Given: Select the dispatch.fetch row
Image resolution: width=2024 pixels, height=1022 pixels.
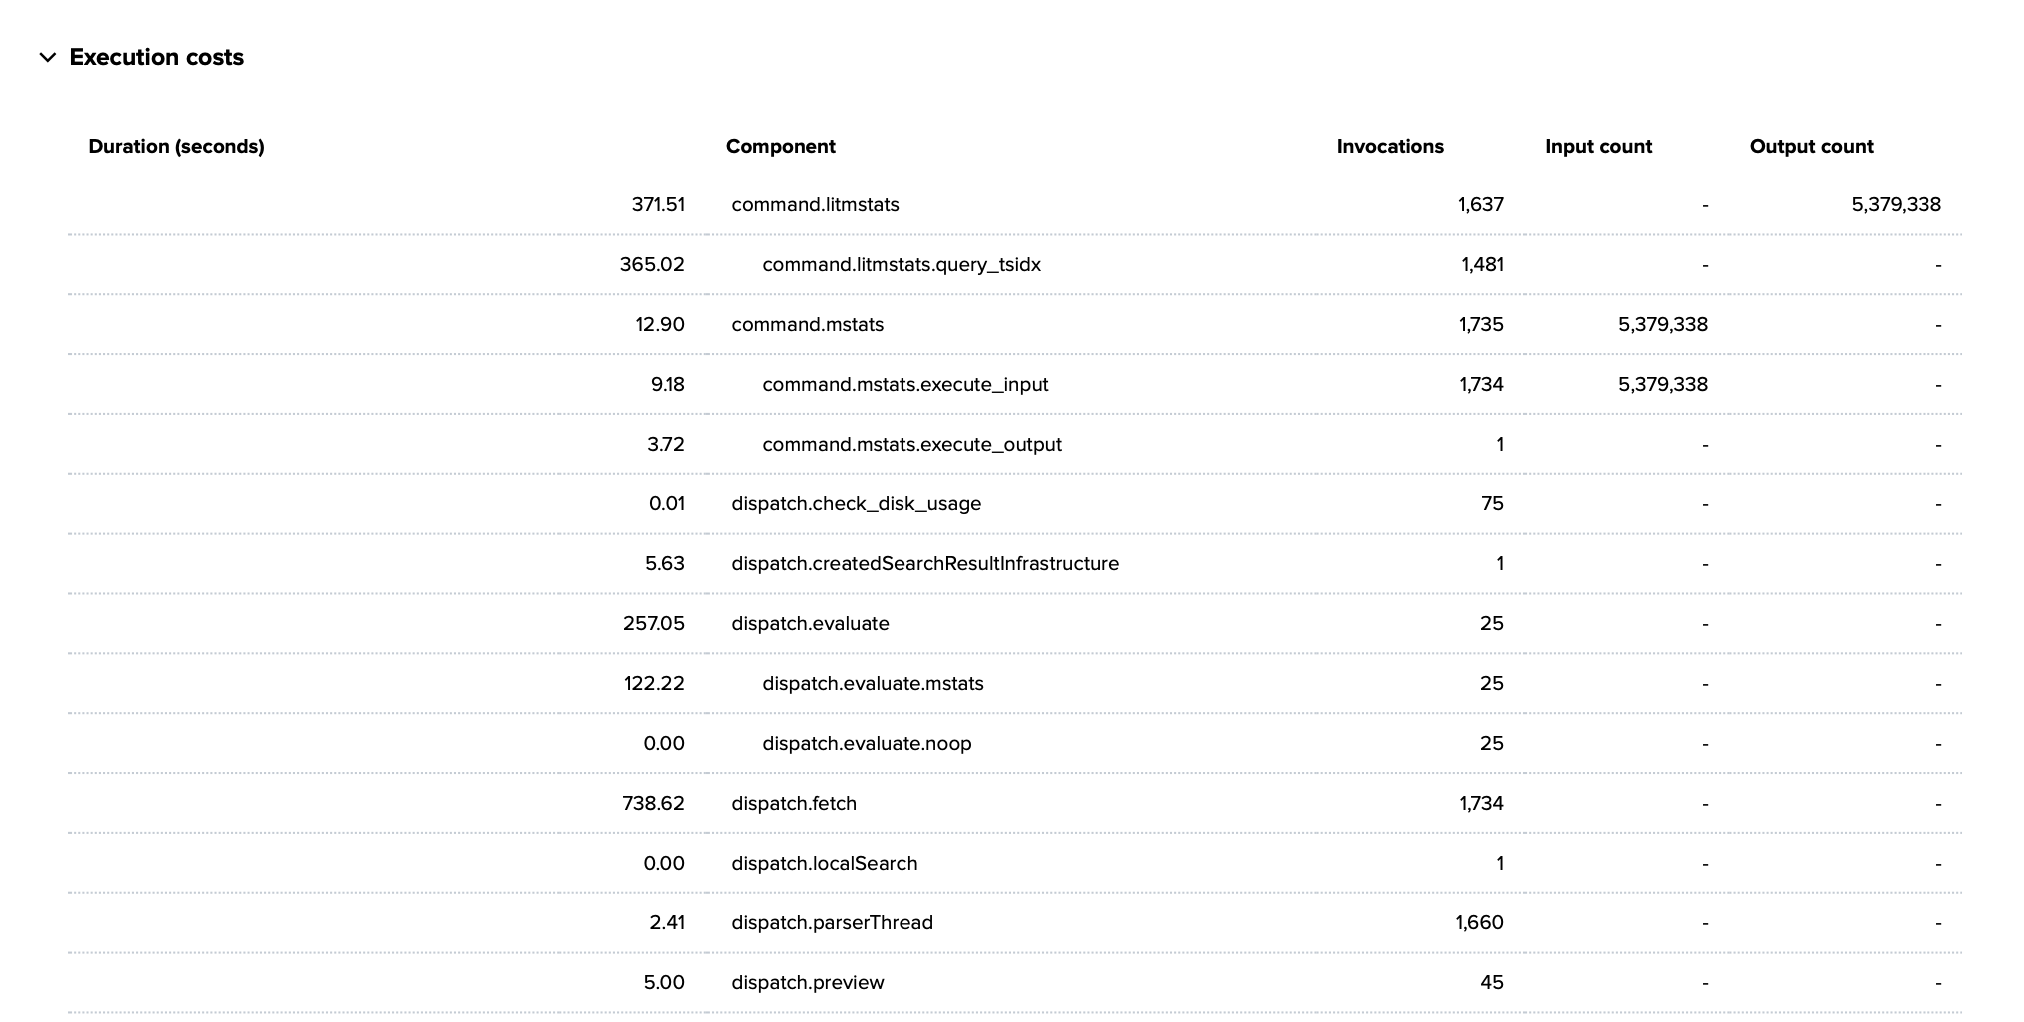Looking at the screenshot, I should 794,804.
